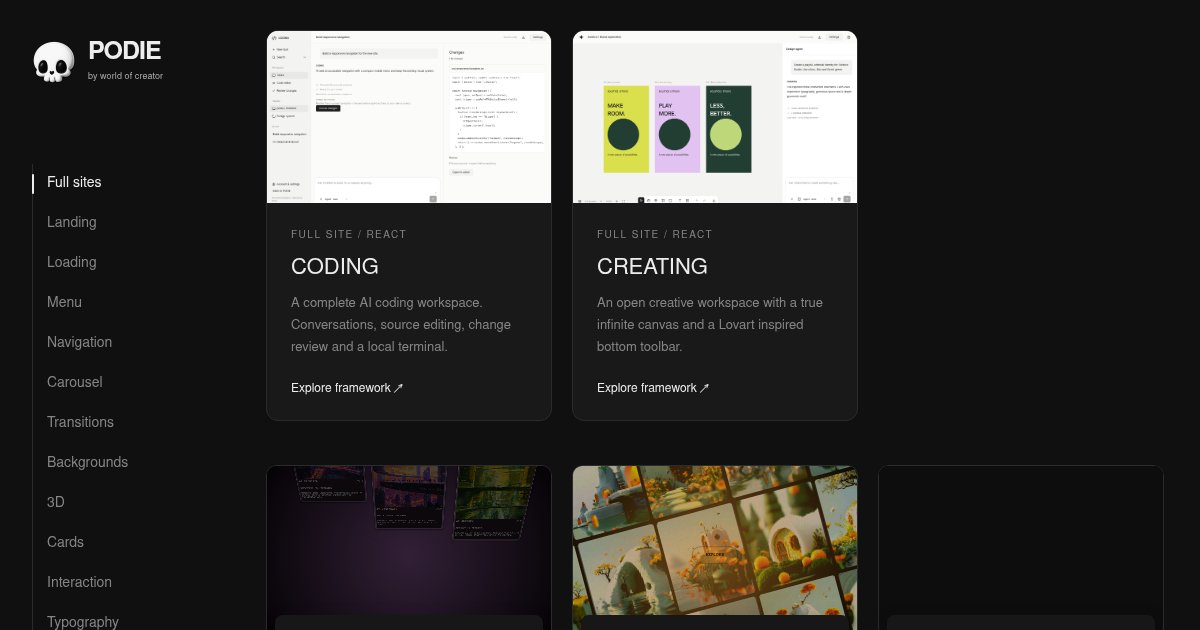Open the Cards category
This screenshot has width=1200, height=630.
[65, 542]
